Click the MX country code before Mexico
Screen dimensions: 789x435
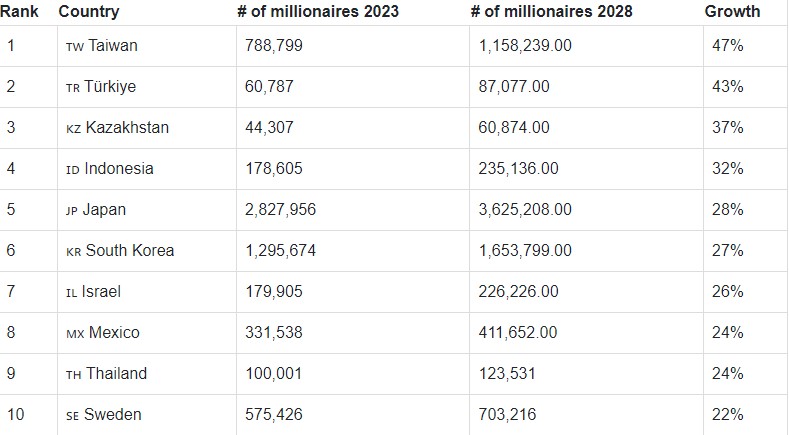pyautogui.click(x=74, y=334)
